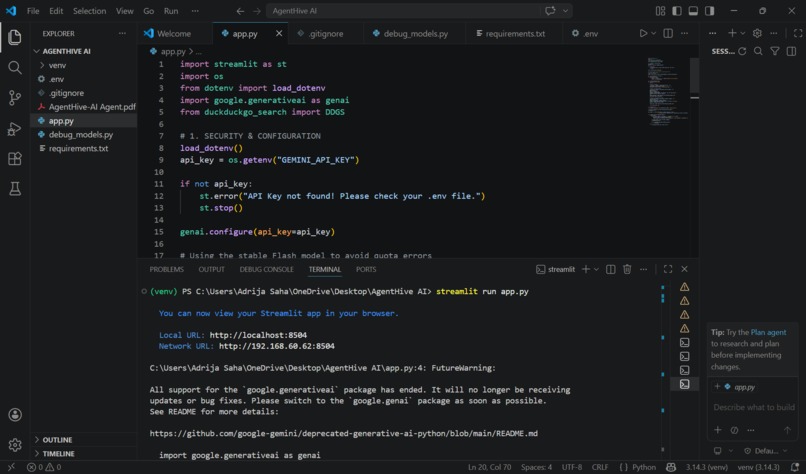
Task: Expand the TIMELINE section
Action: point(58,453)
